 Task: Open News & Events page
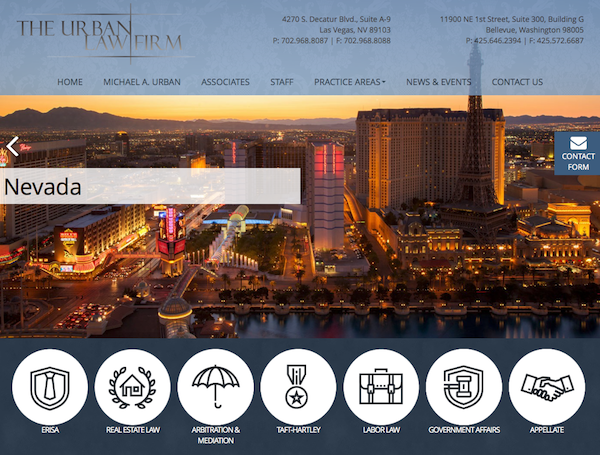click(439, 82)
